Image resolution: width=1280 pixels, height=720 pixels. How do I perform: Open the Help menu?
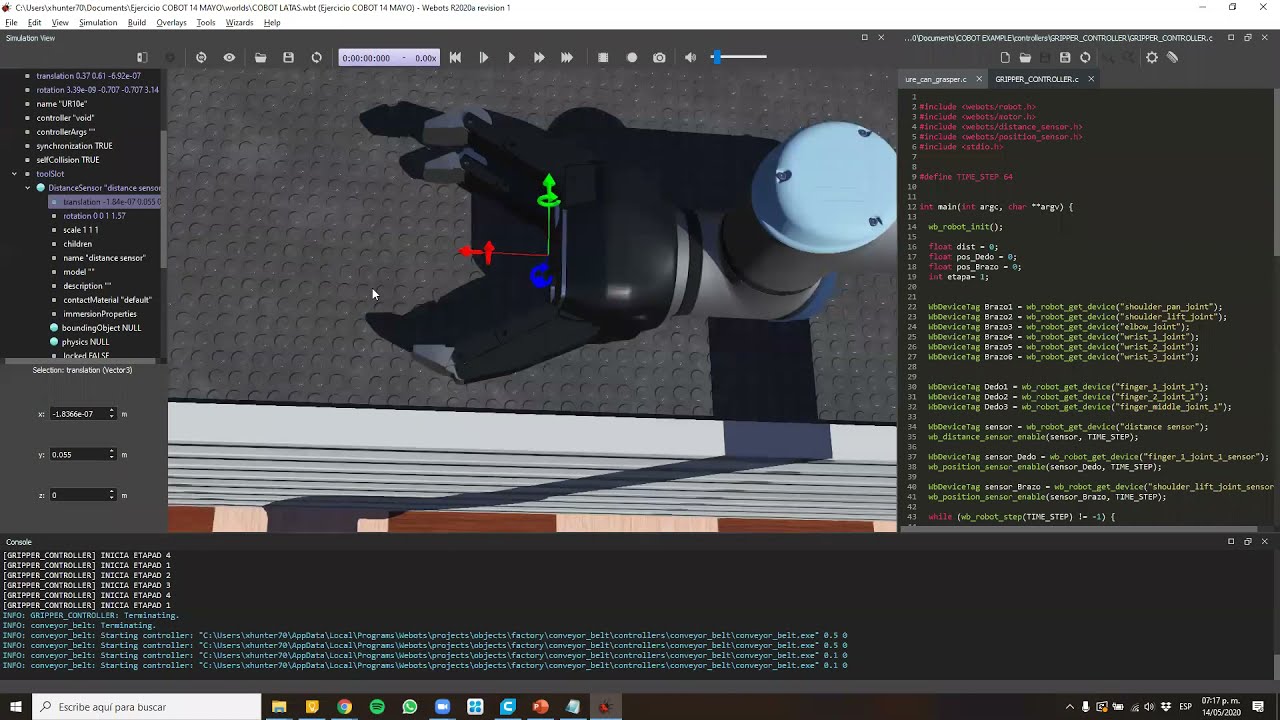coord(272,22)
